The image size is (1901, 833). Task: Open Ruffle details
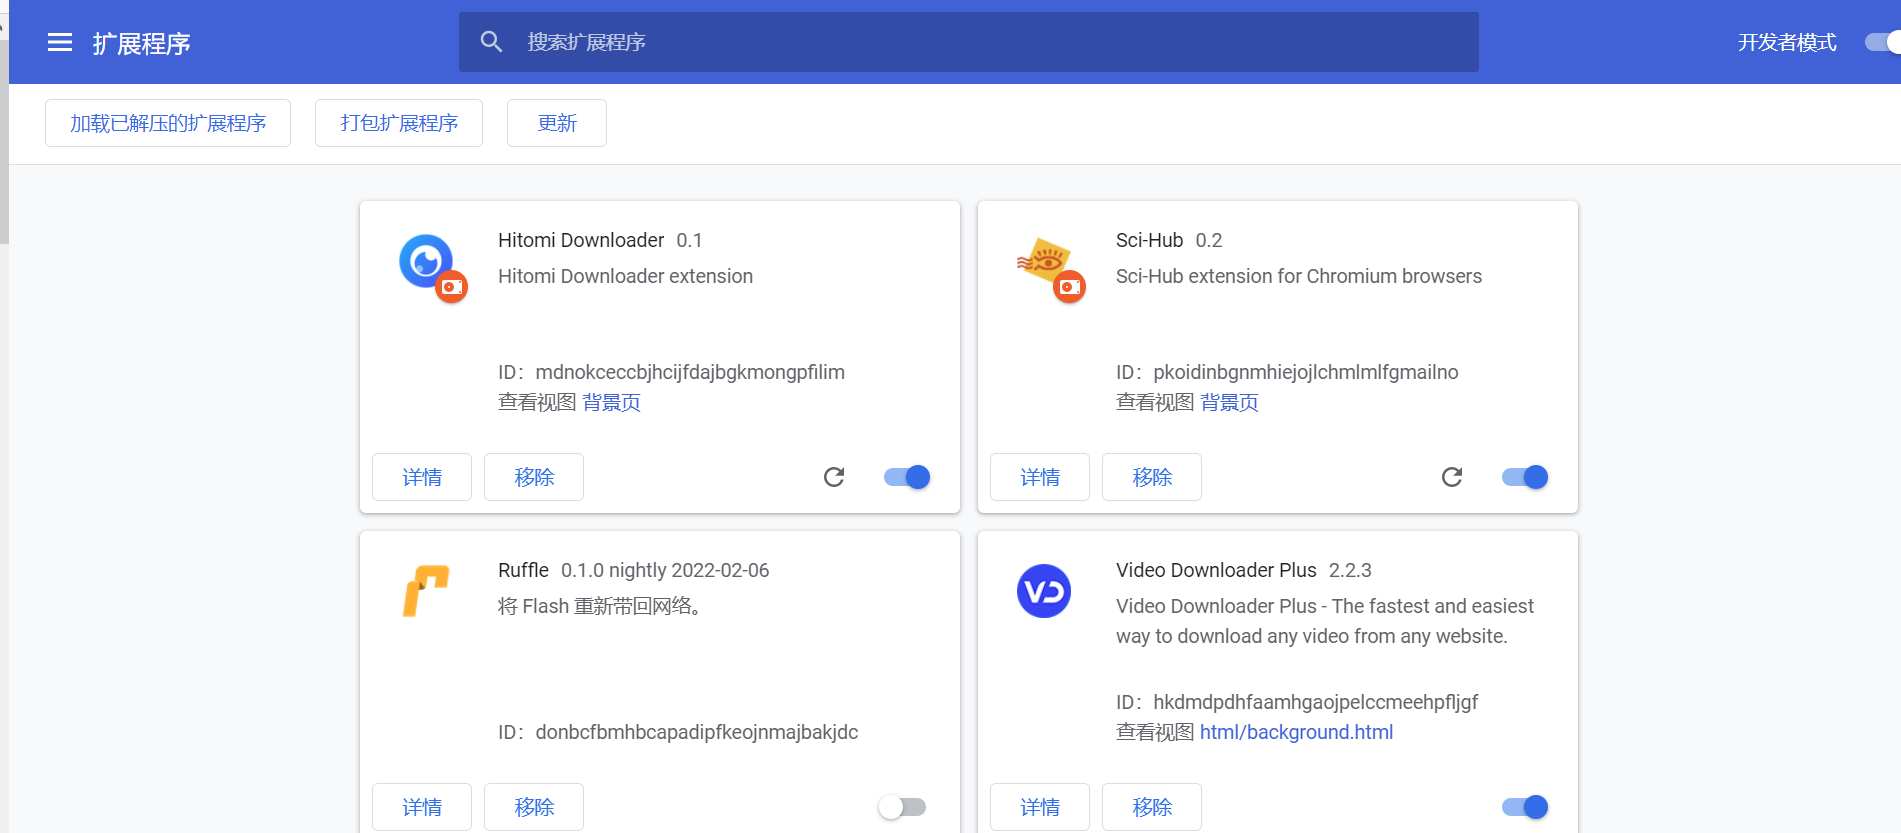pos(422,807)
